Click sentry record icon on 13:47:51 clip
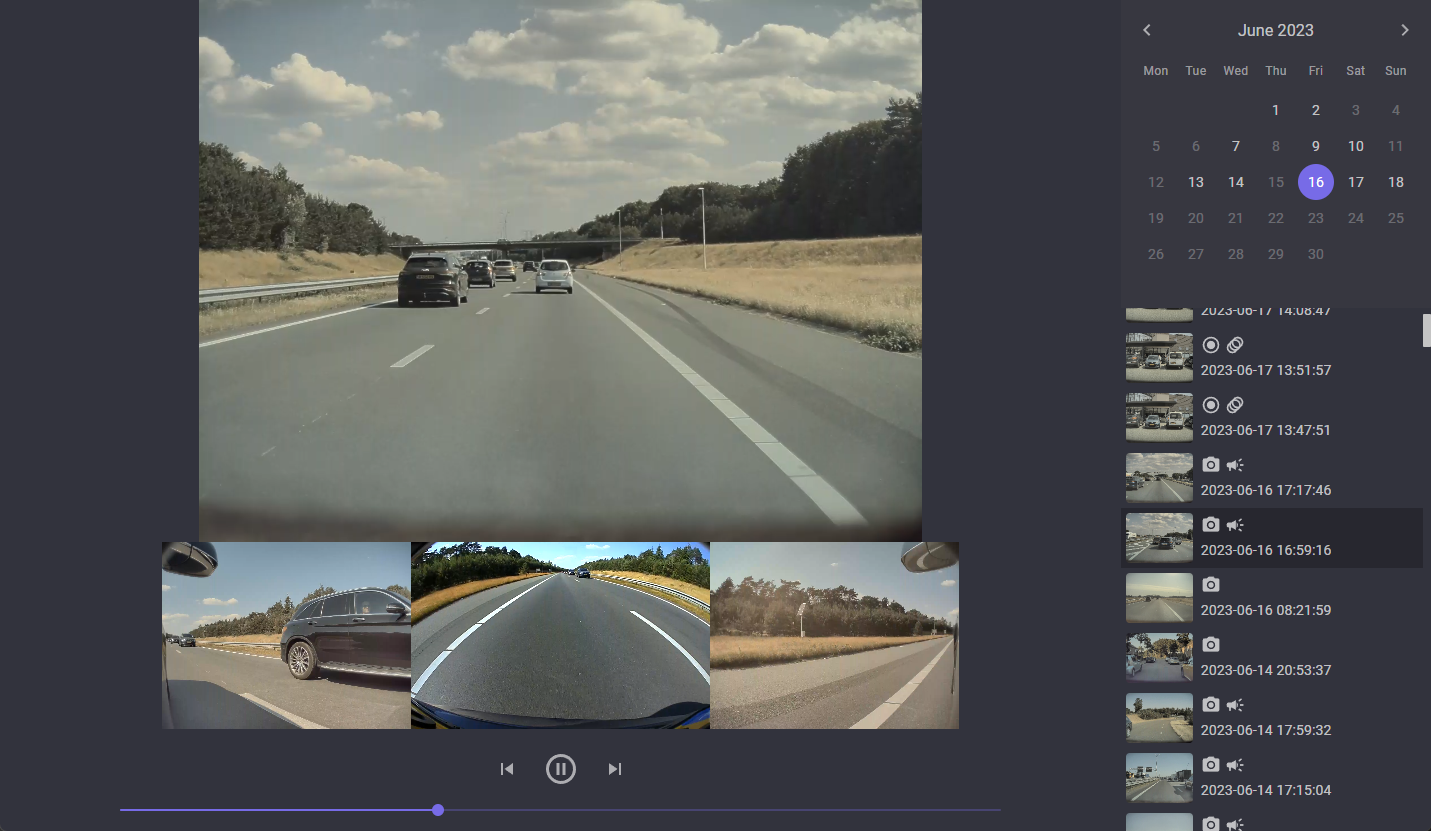1431x831 pixels. tap(1211, 405)
